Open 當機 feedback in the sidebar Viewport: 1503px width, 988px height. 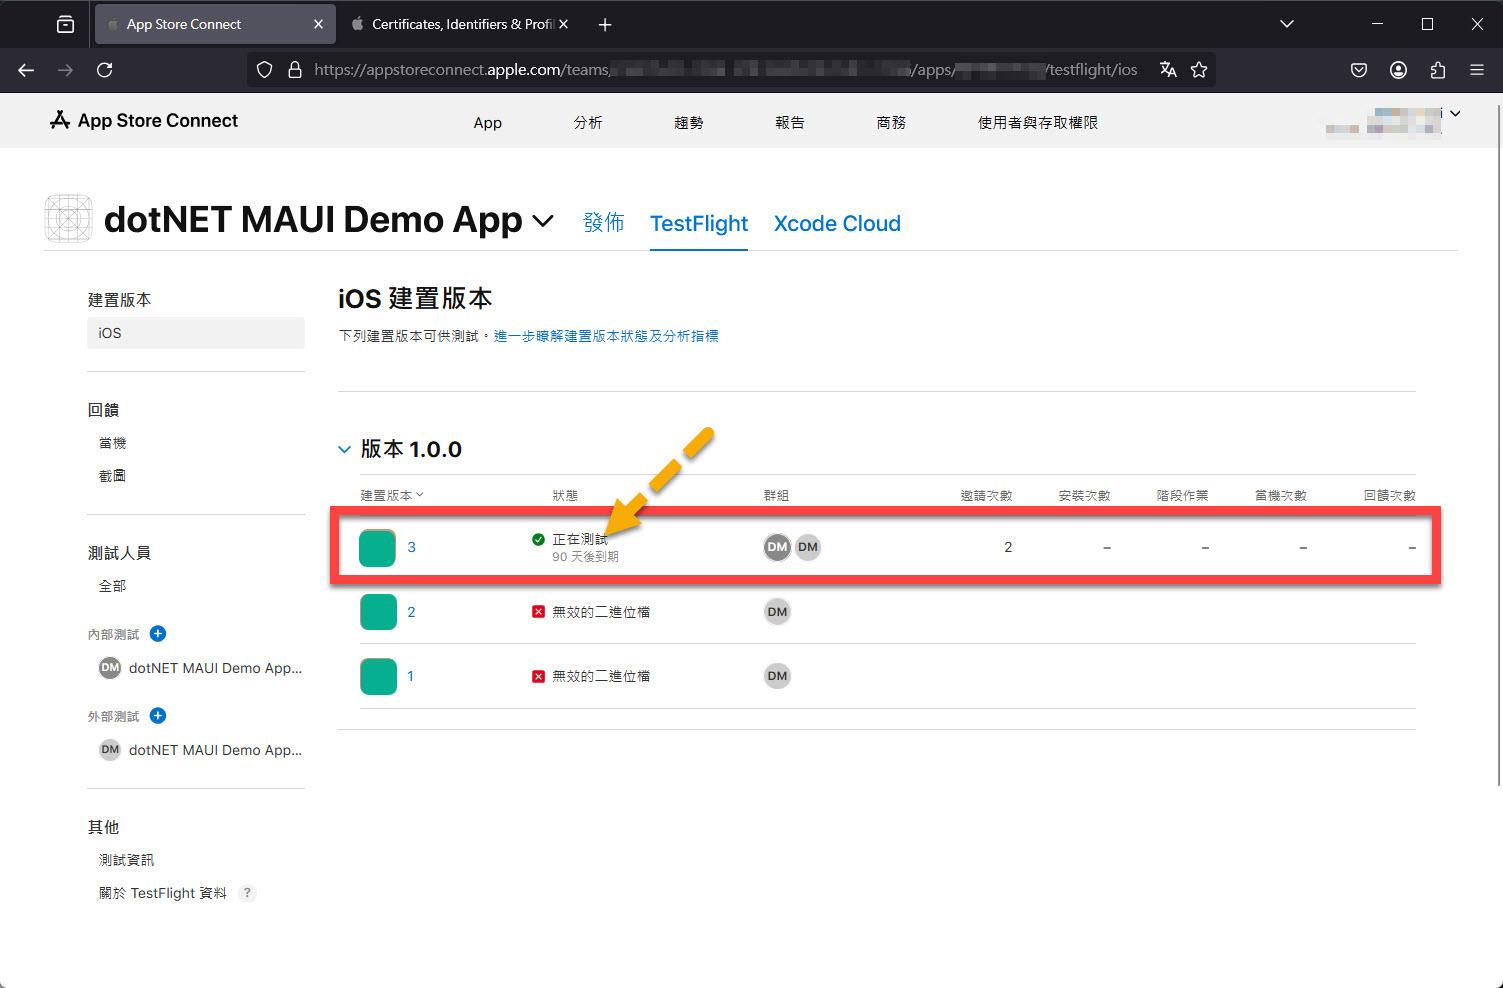(x=112, y=443)
